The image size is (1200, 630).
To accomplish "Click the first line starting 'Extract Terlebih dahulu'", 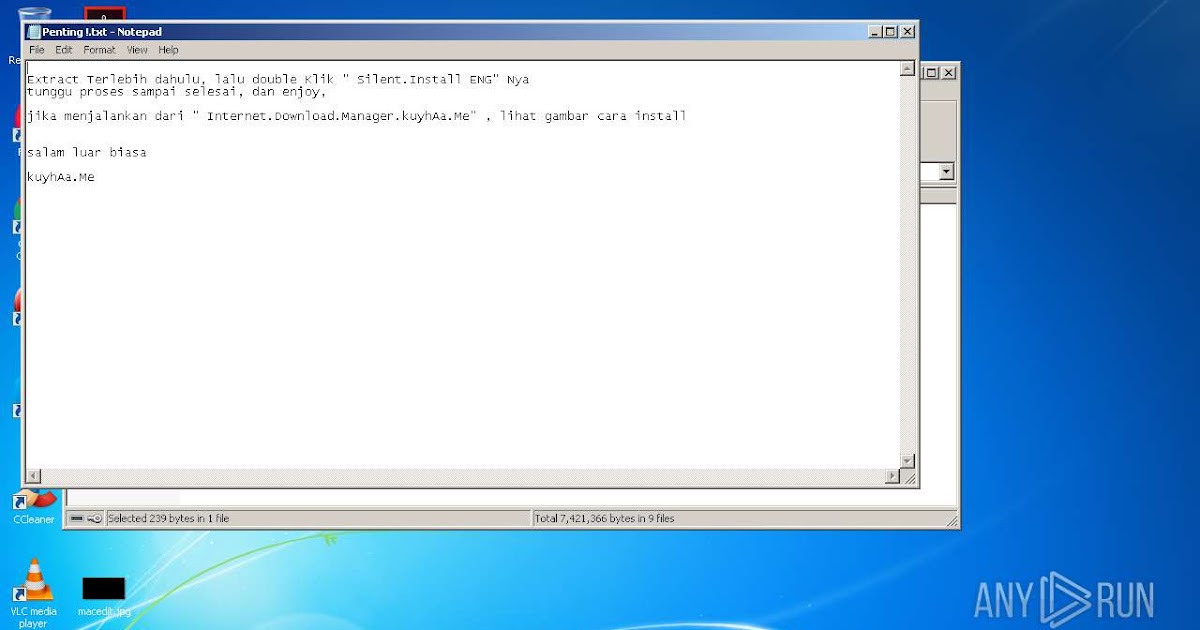I will coord(278,79).
